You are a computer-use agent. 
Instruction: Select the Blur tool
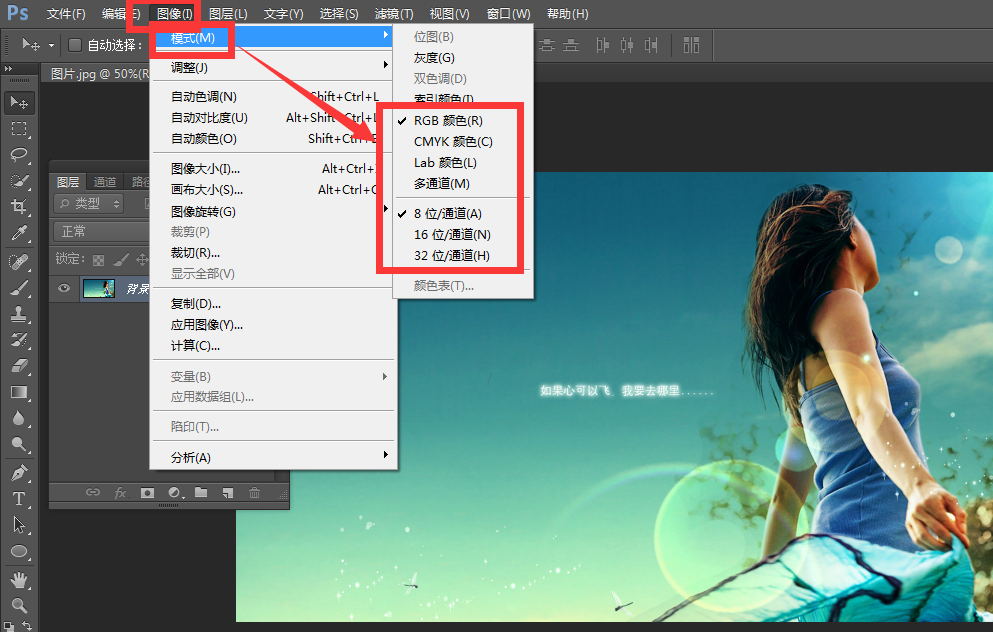(x=19, y=419)
